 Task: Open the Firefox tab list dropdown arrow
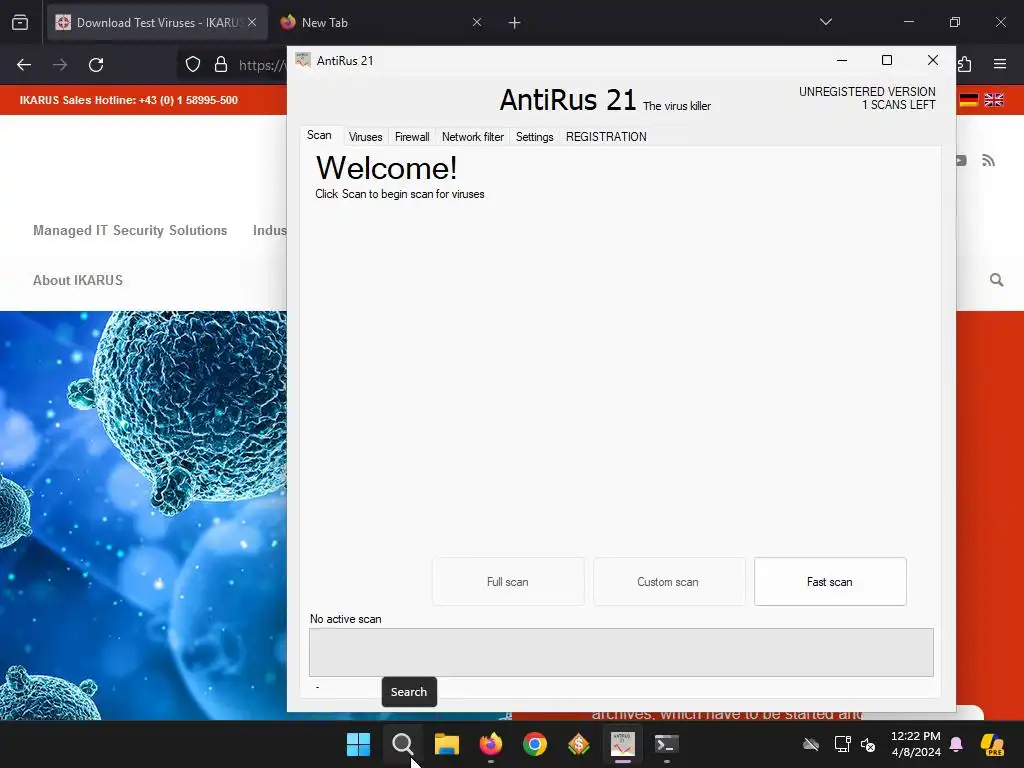(x=825, y=22)
